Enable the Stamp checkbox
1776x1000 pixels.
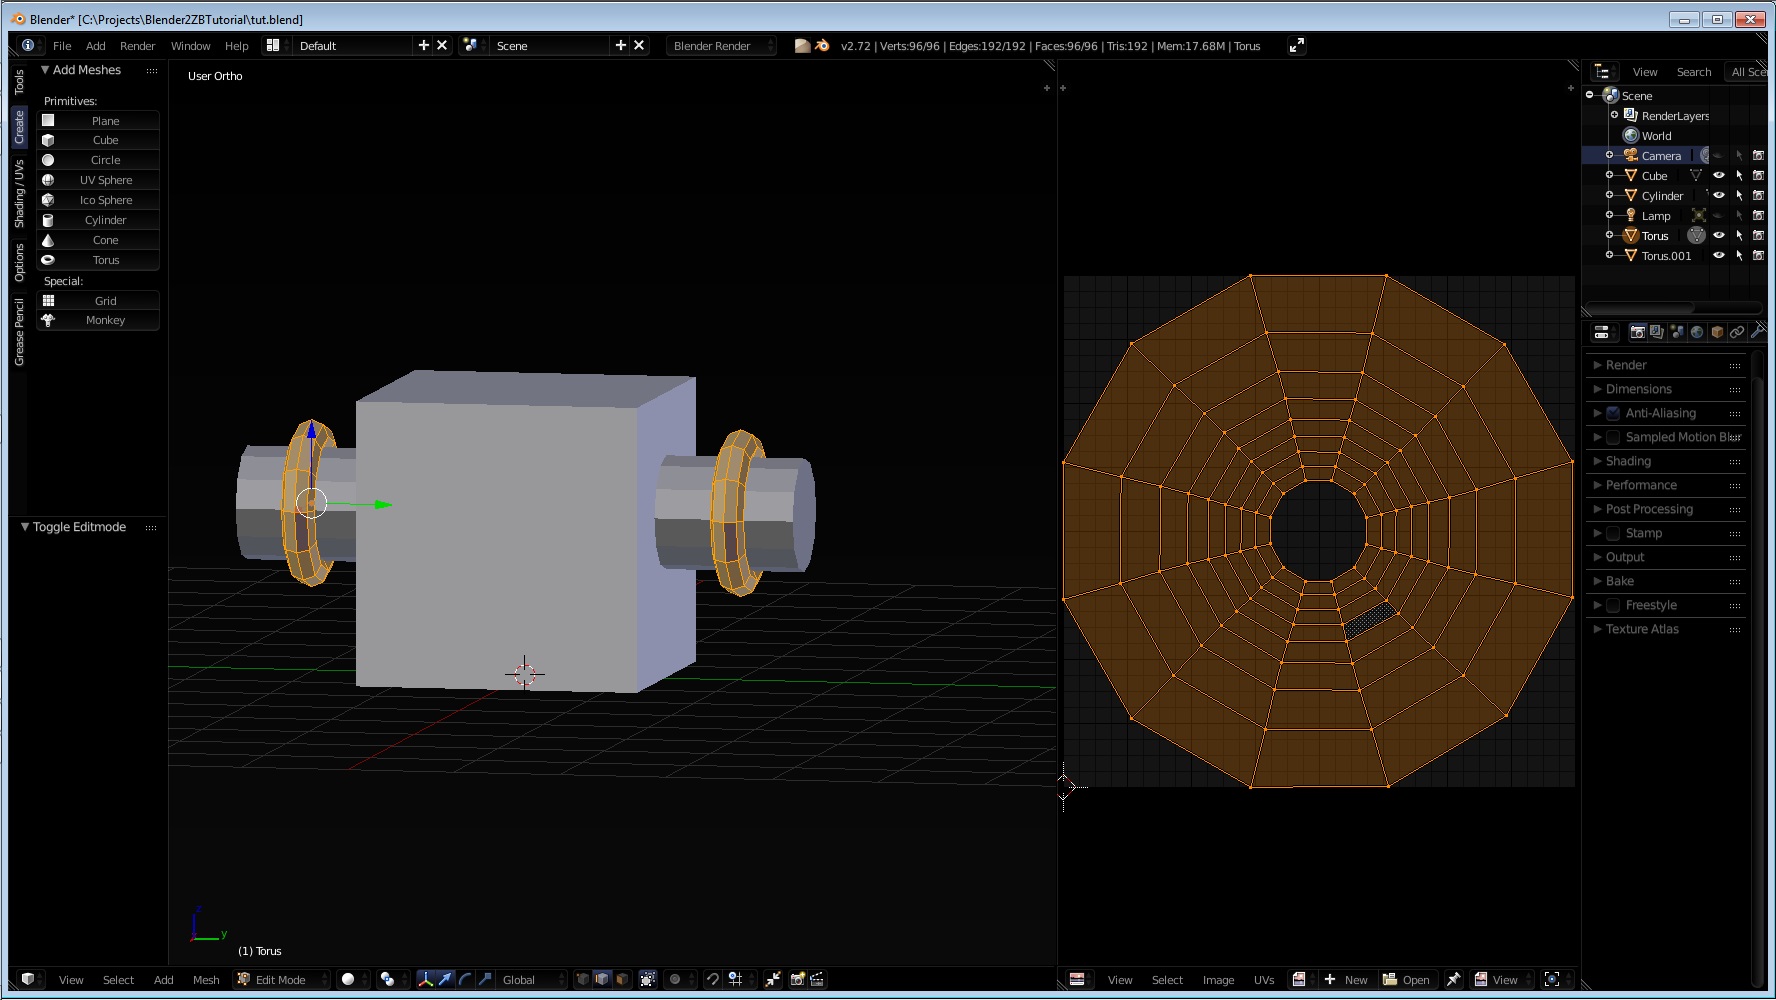pos(1613,534)
